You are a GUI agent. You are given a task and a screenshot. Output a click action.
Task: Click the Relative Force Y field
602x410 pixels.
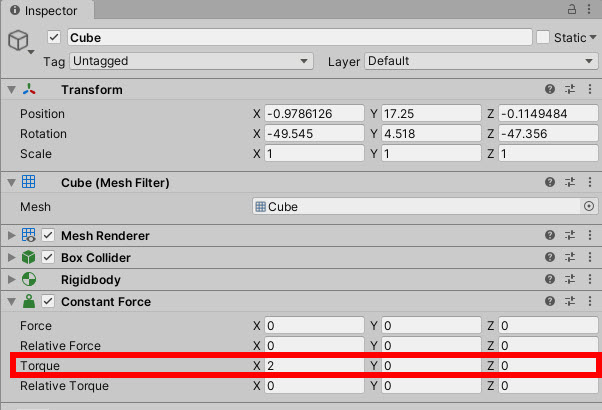tap(431, 345)
